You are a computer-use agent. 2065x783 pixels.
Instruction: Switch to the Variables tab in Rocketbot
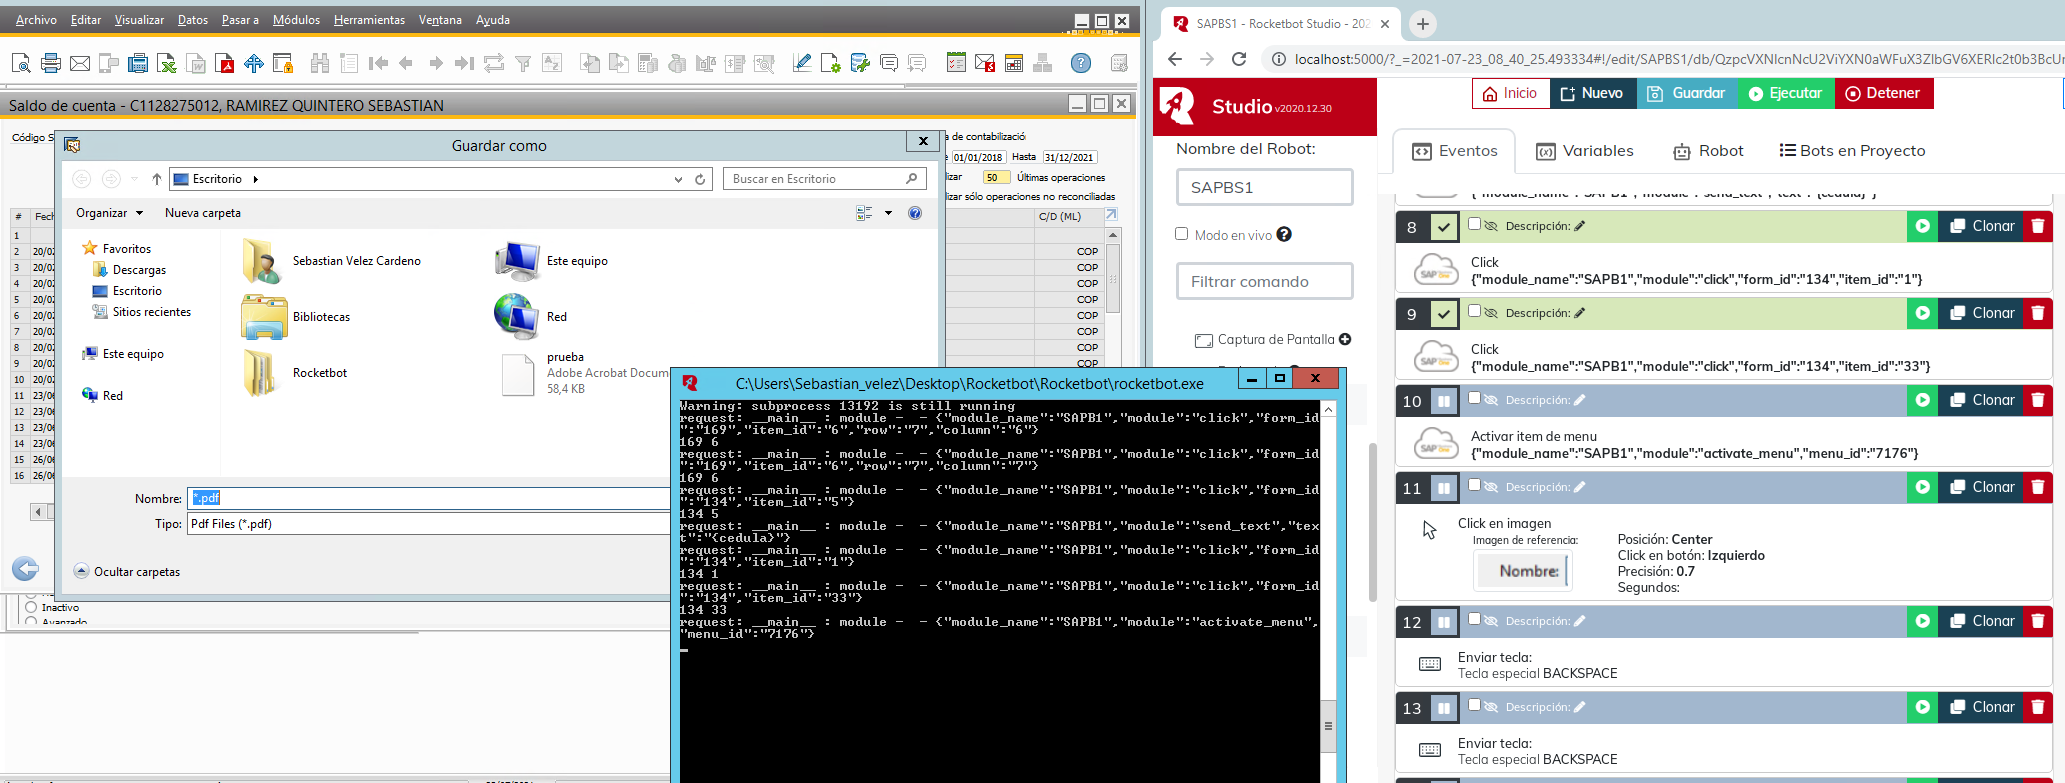[x=1585, y=151]
